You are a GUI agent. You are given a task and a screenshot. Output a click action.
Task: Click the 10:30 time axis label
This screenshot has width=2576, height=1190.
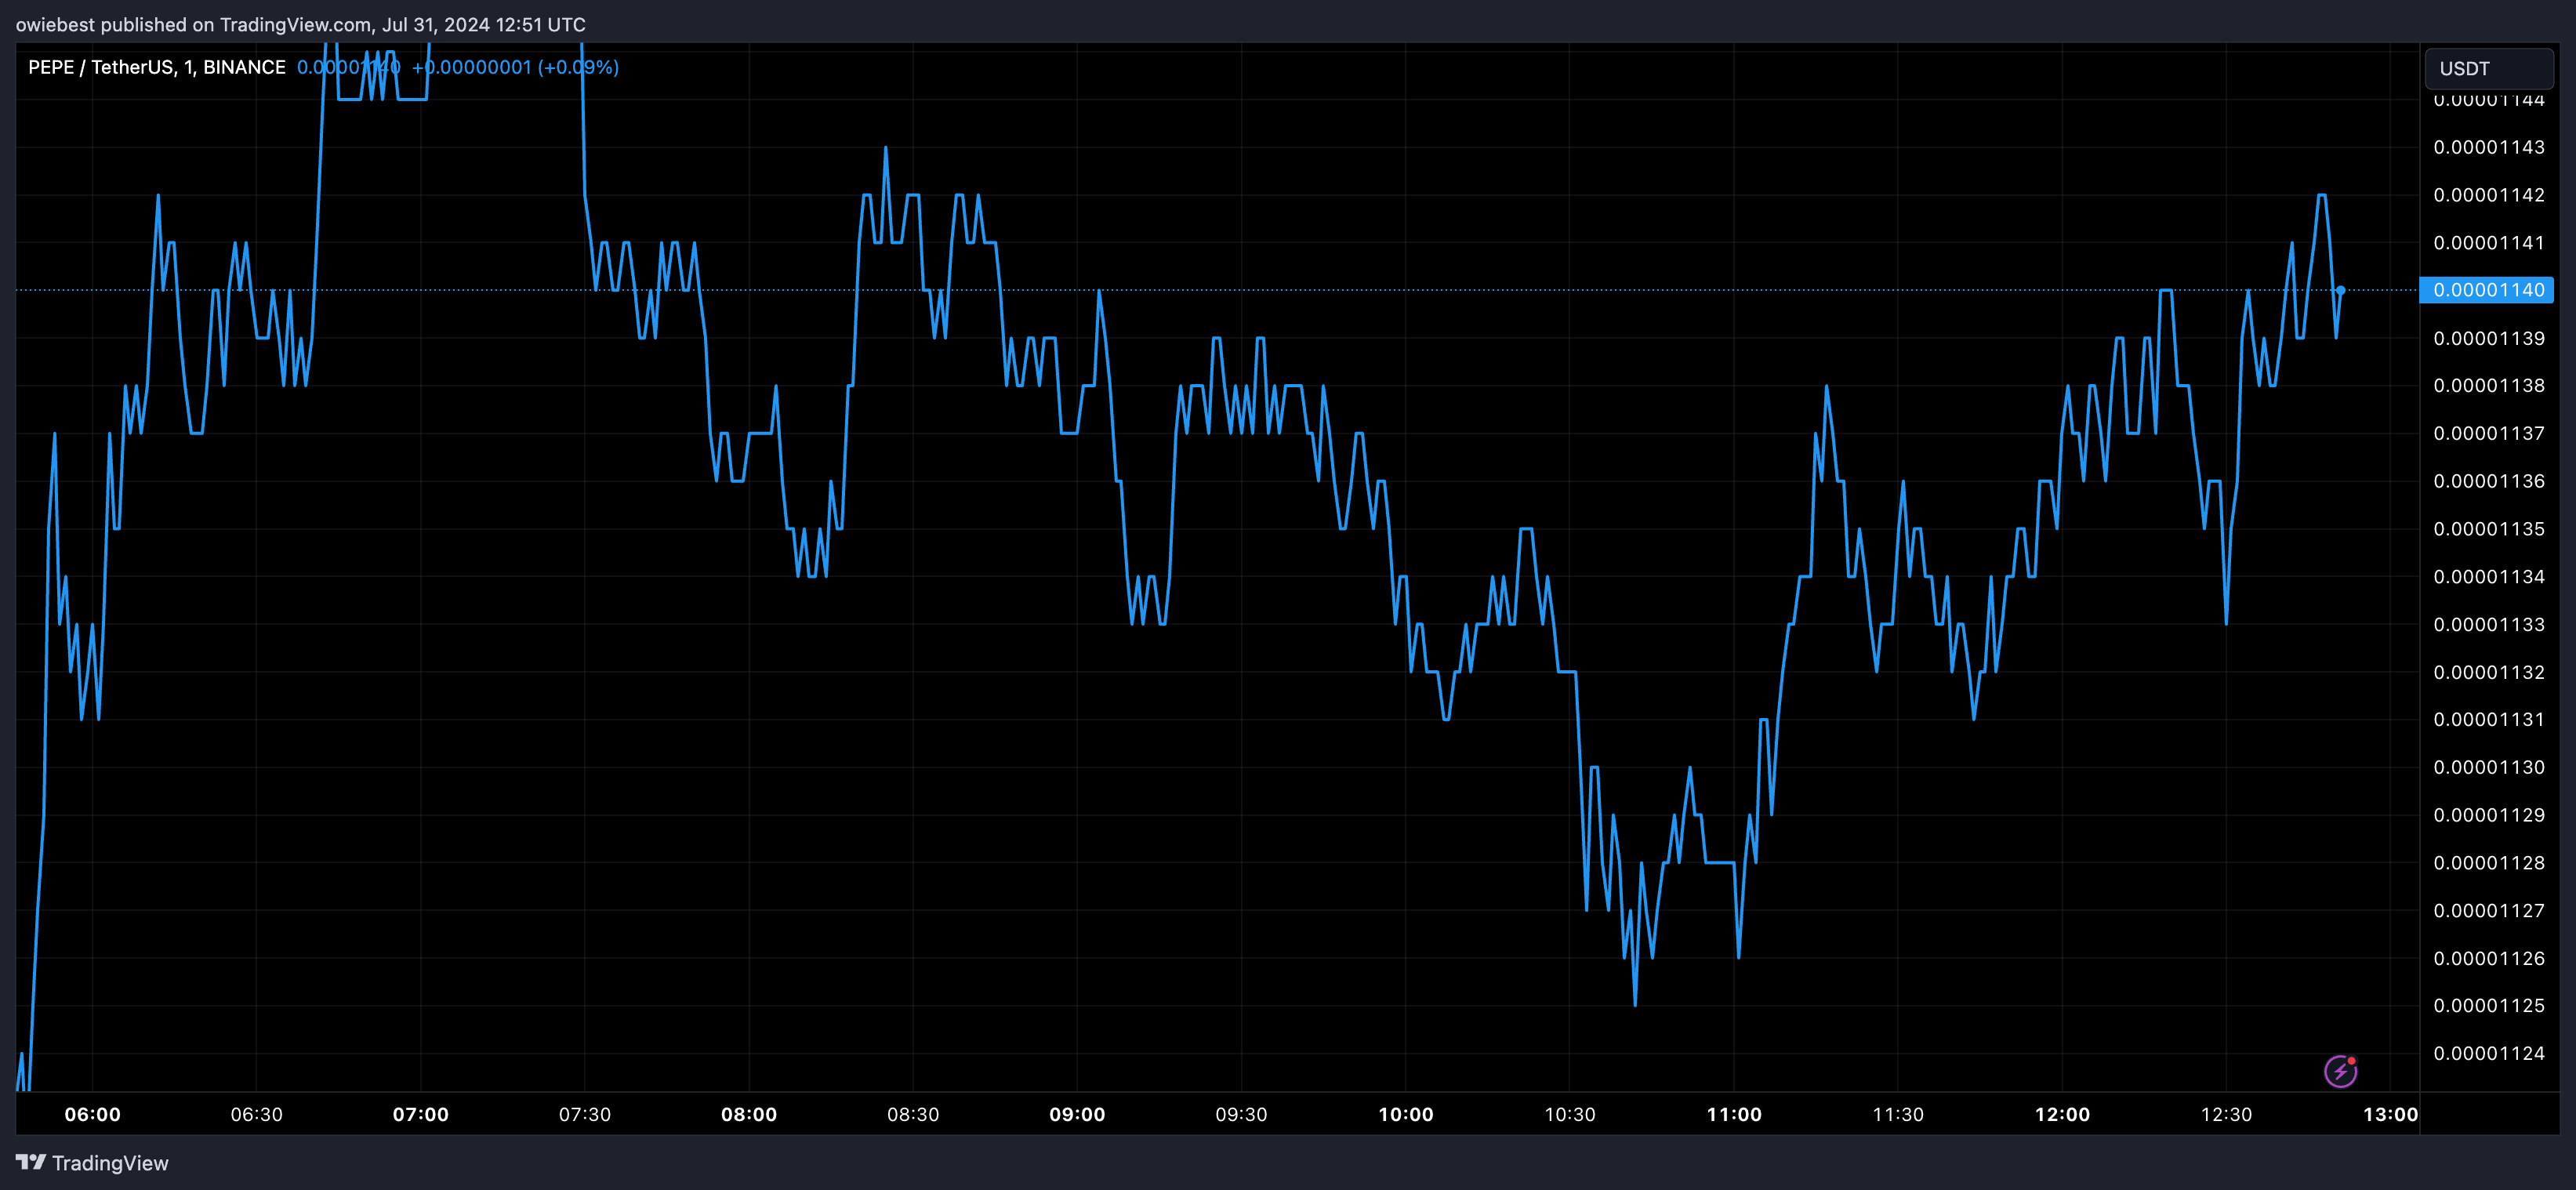1570,1114
